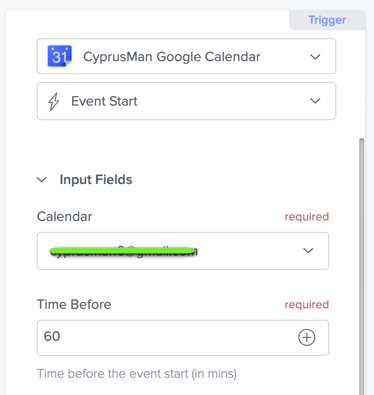This screenshot has width=374, height=395.
Task: Click the chevron beside CyprusMan Google Calendar
Action: 315,57
